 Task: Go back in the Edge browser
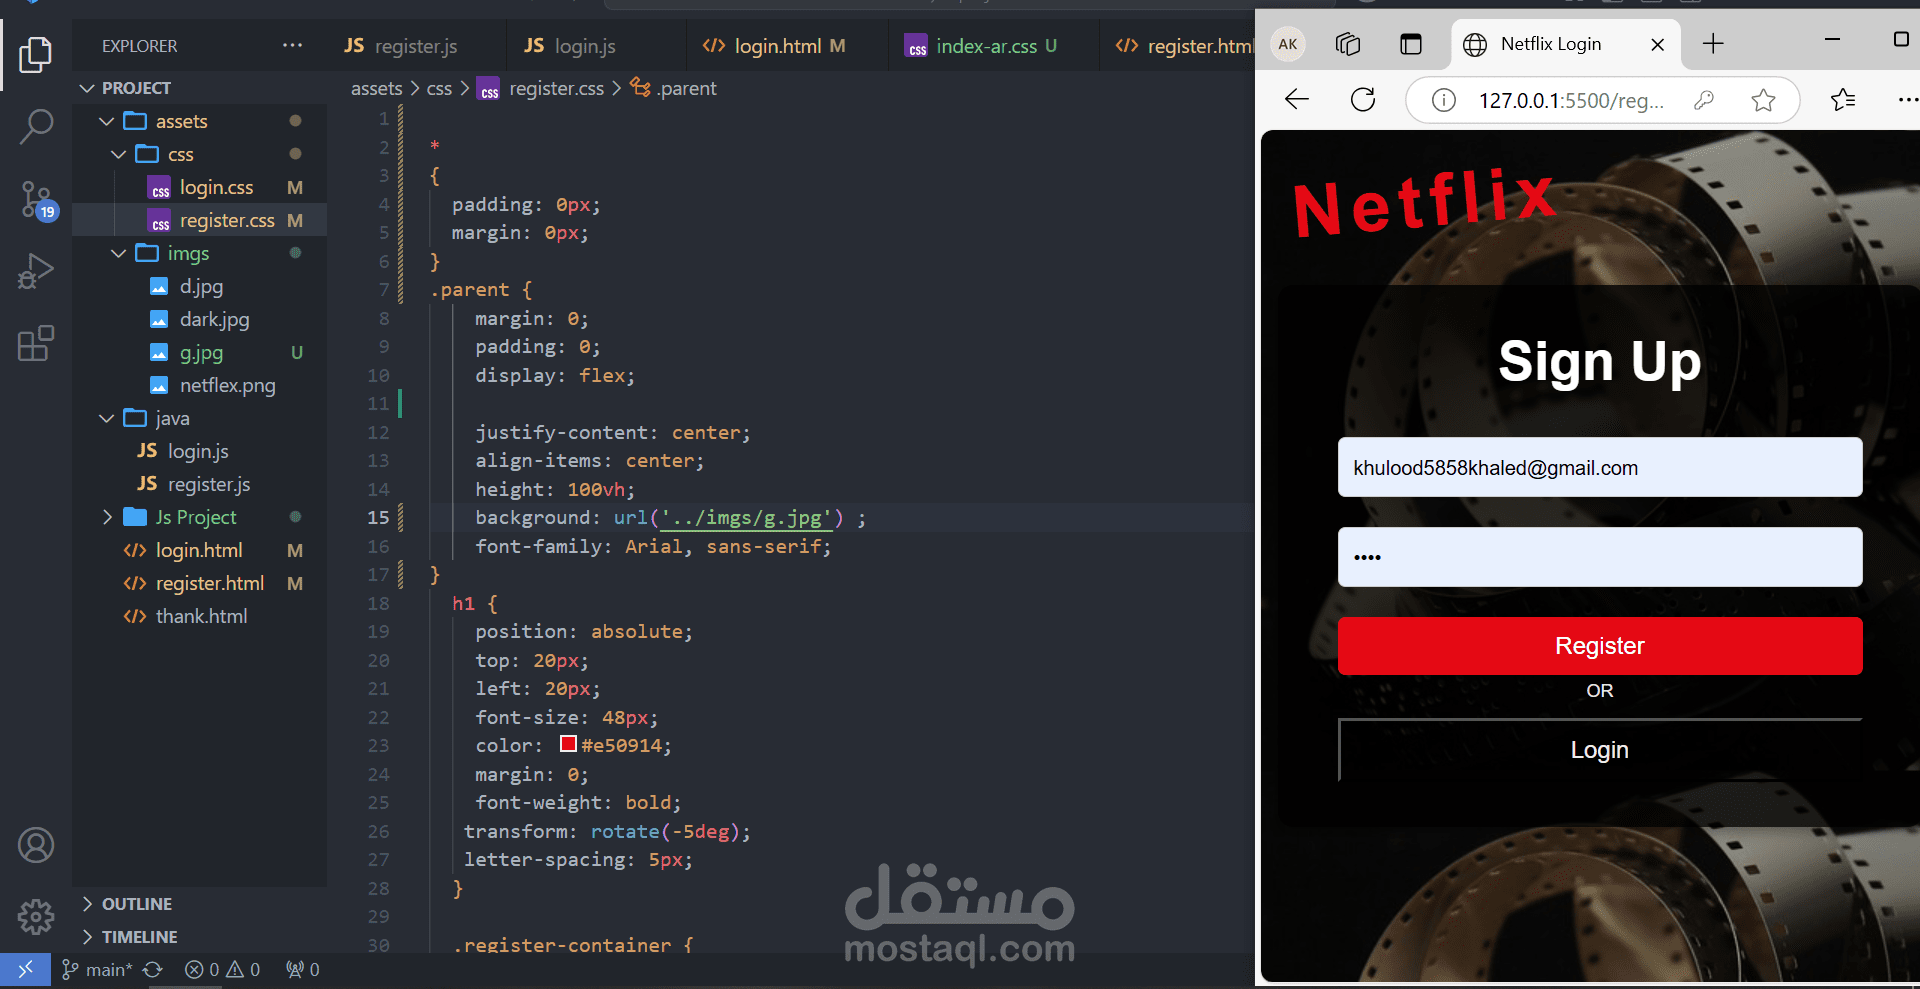tap(1297, 99)
